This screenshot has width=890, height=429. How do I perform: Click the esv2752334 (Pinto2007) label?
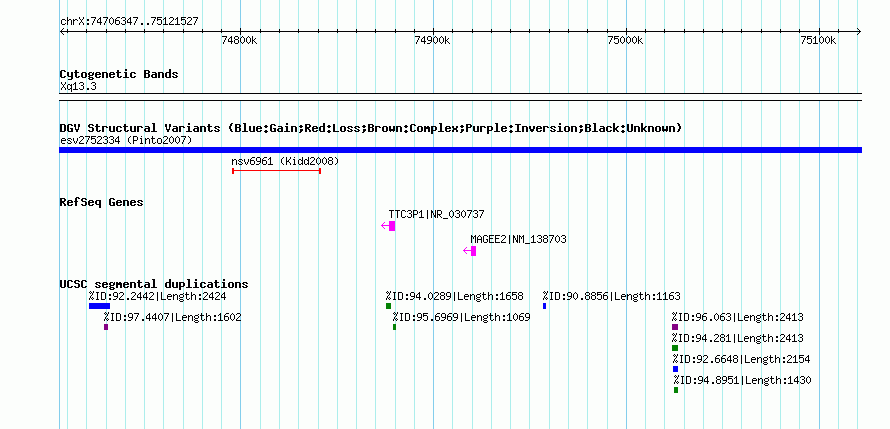pyautogui.click(x=126, y=140)
